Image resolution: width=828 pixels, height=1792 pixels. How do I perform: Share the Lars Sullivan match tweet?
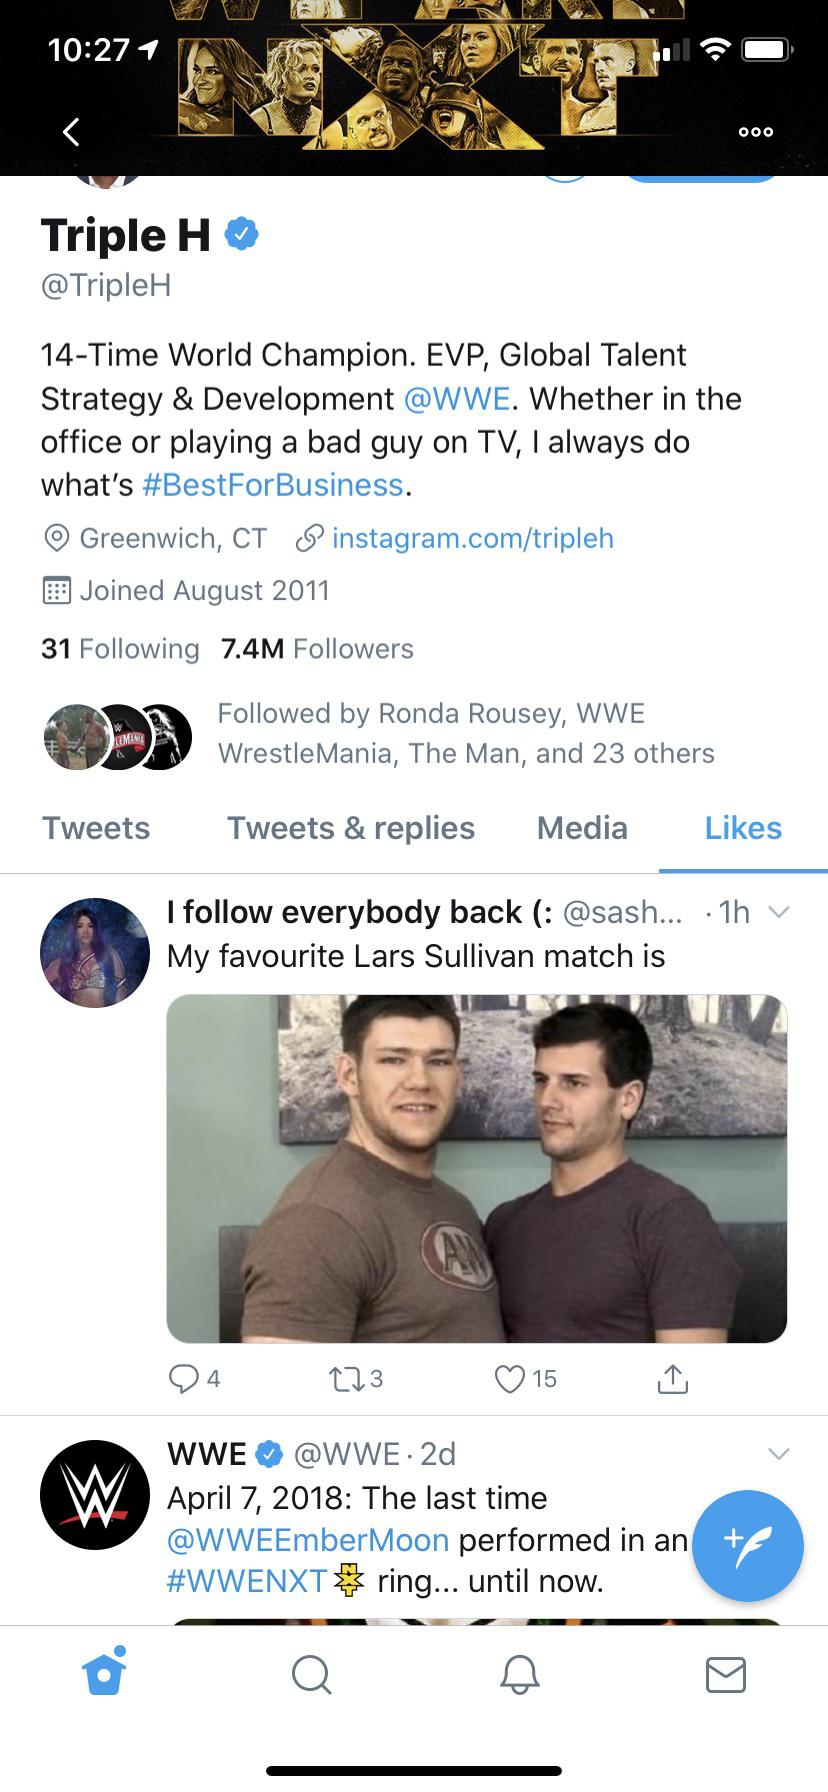[x=673, y=1379]
